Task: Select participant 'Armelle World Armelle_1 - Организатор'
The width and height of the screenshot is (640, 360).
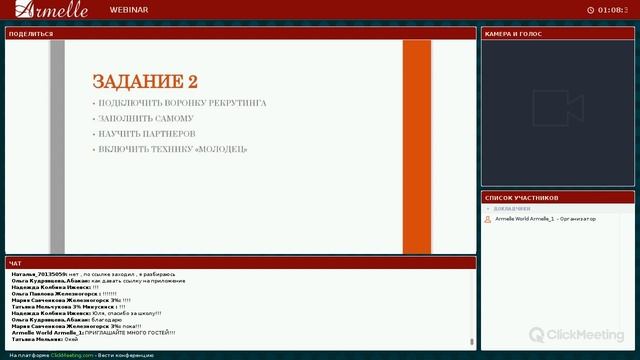Action: click(x=545, y=219)
